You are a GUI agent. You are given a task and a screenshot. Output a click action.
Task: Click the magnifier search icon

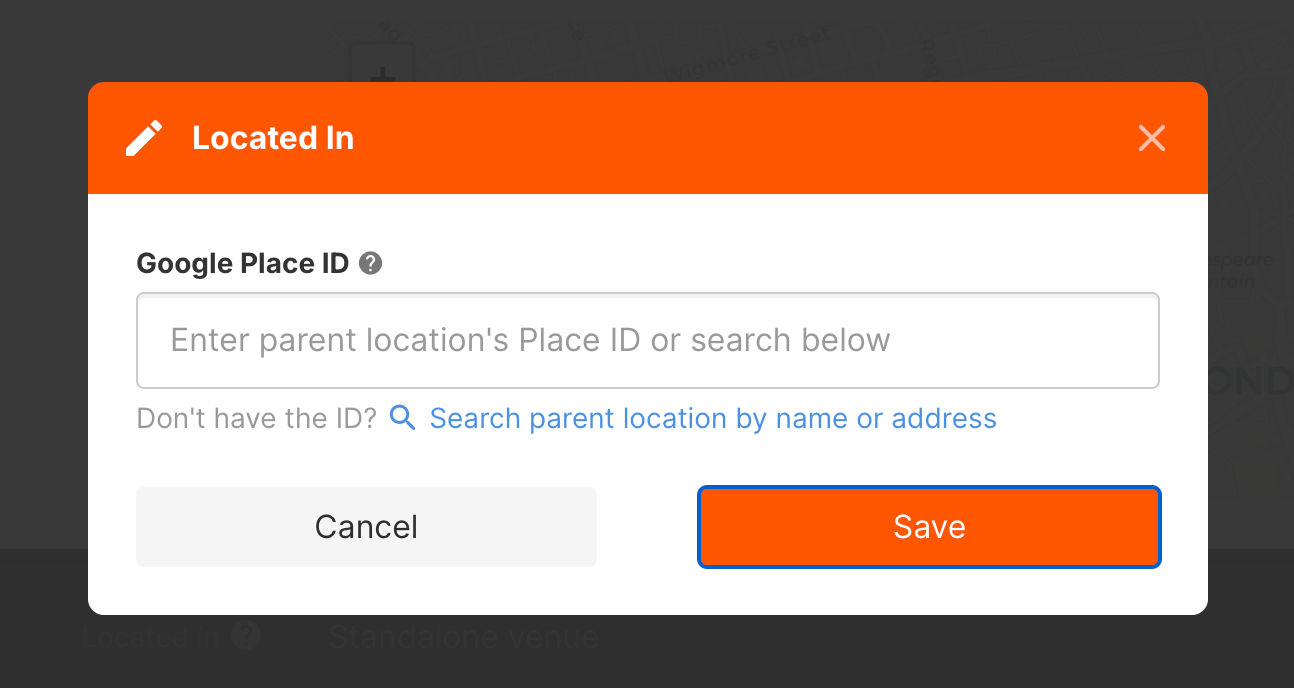(402, 418)
